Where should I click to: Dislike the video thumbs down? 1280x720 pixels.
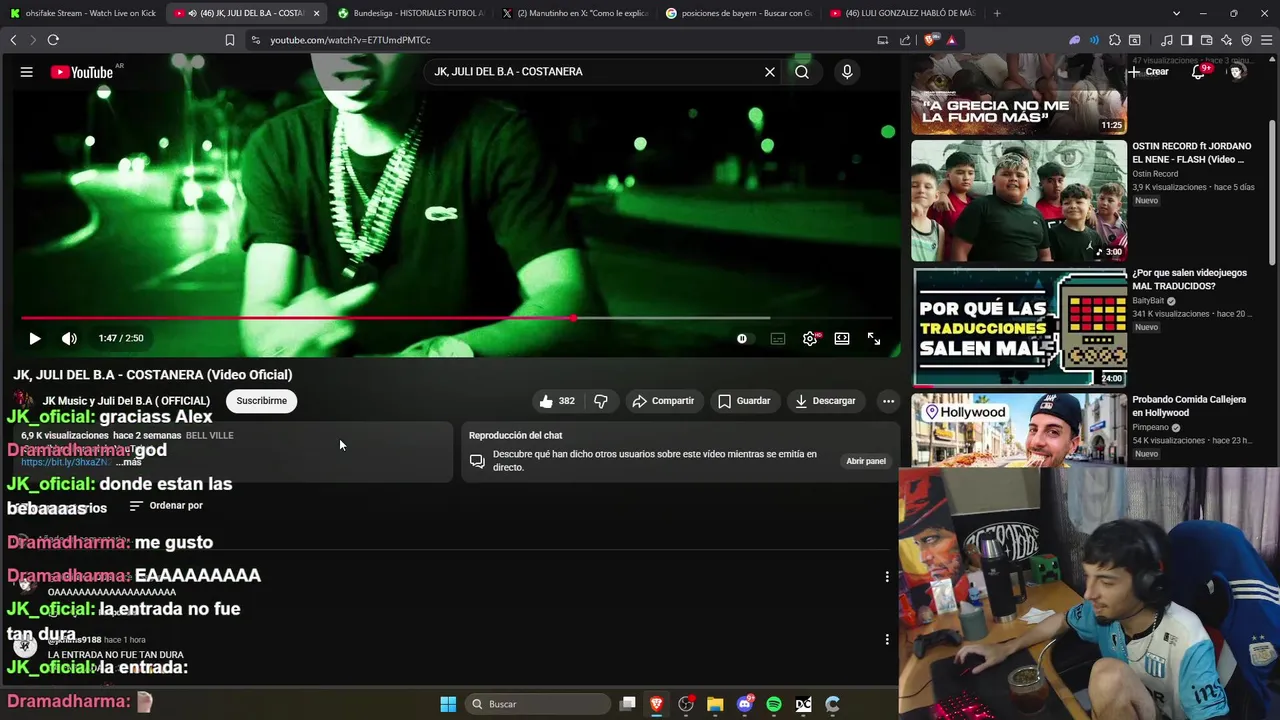(601, 401)
